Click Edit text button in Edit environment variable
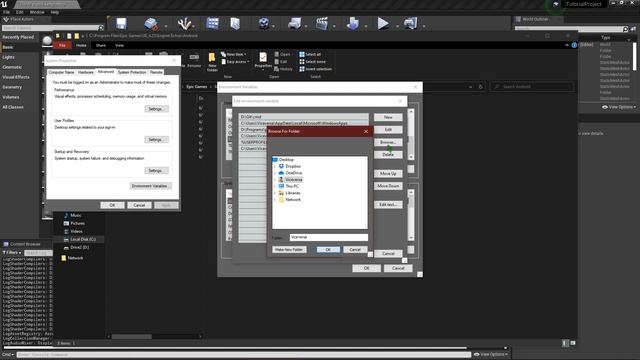Viewport: 640px width, 360px height. pos(388,204)
